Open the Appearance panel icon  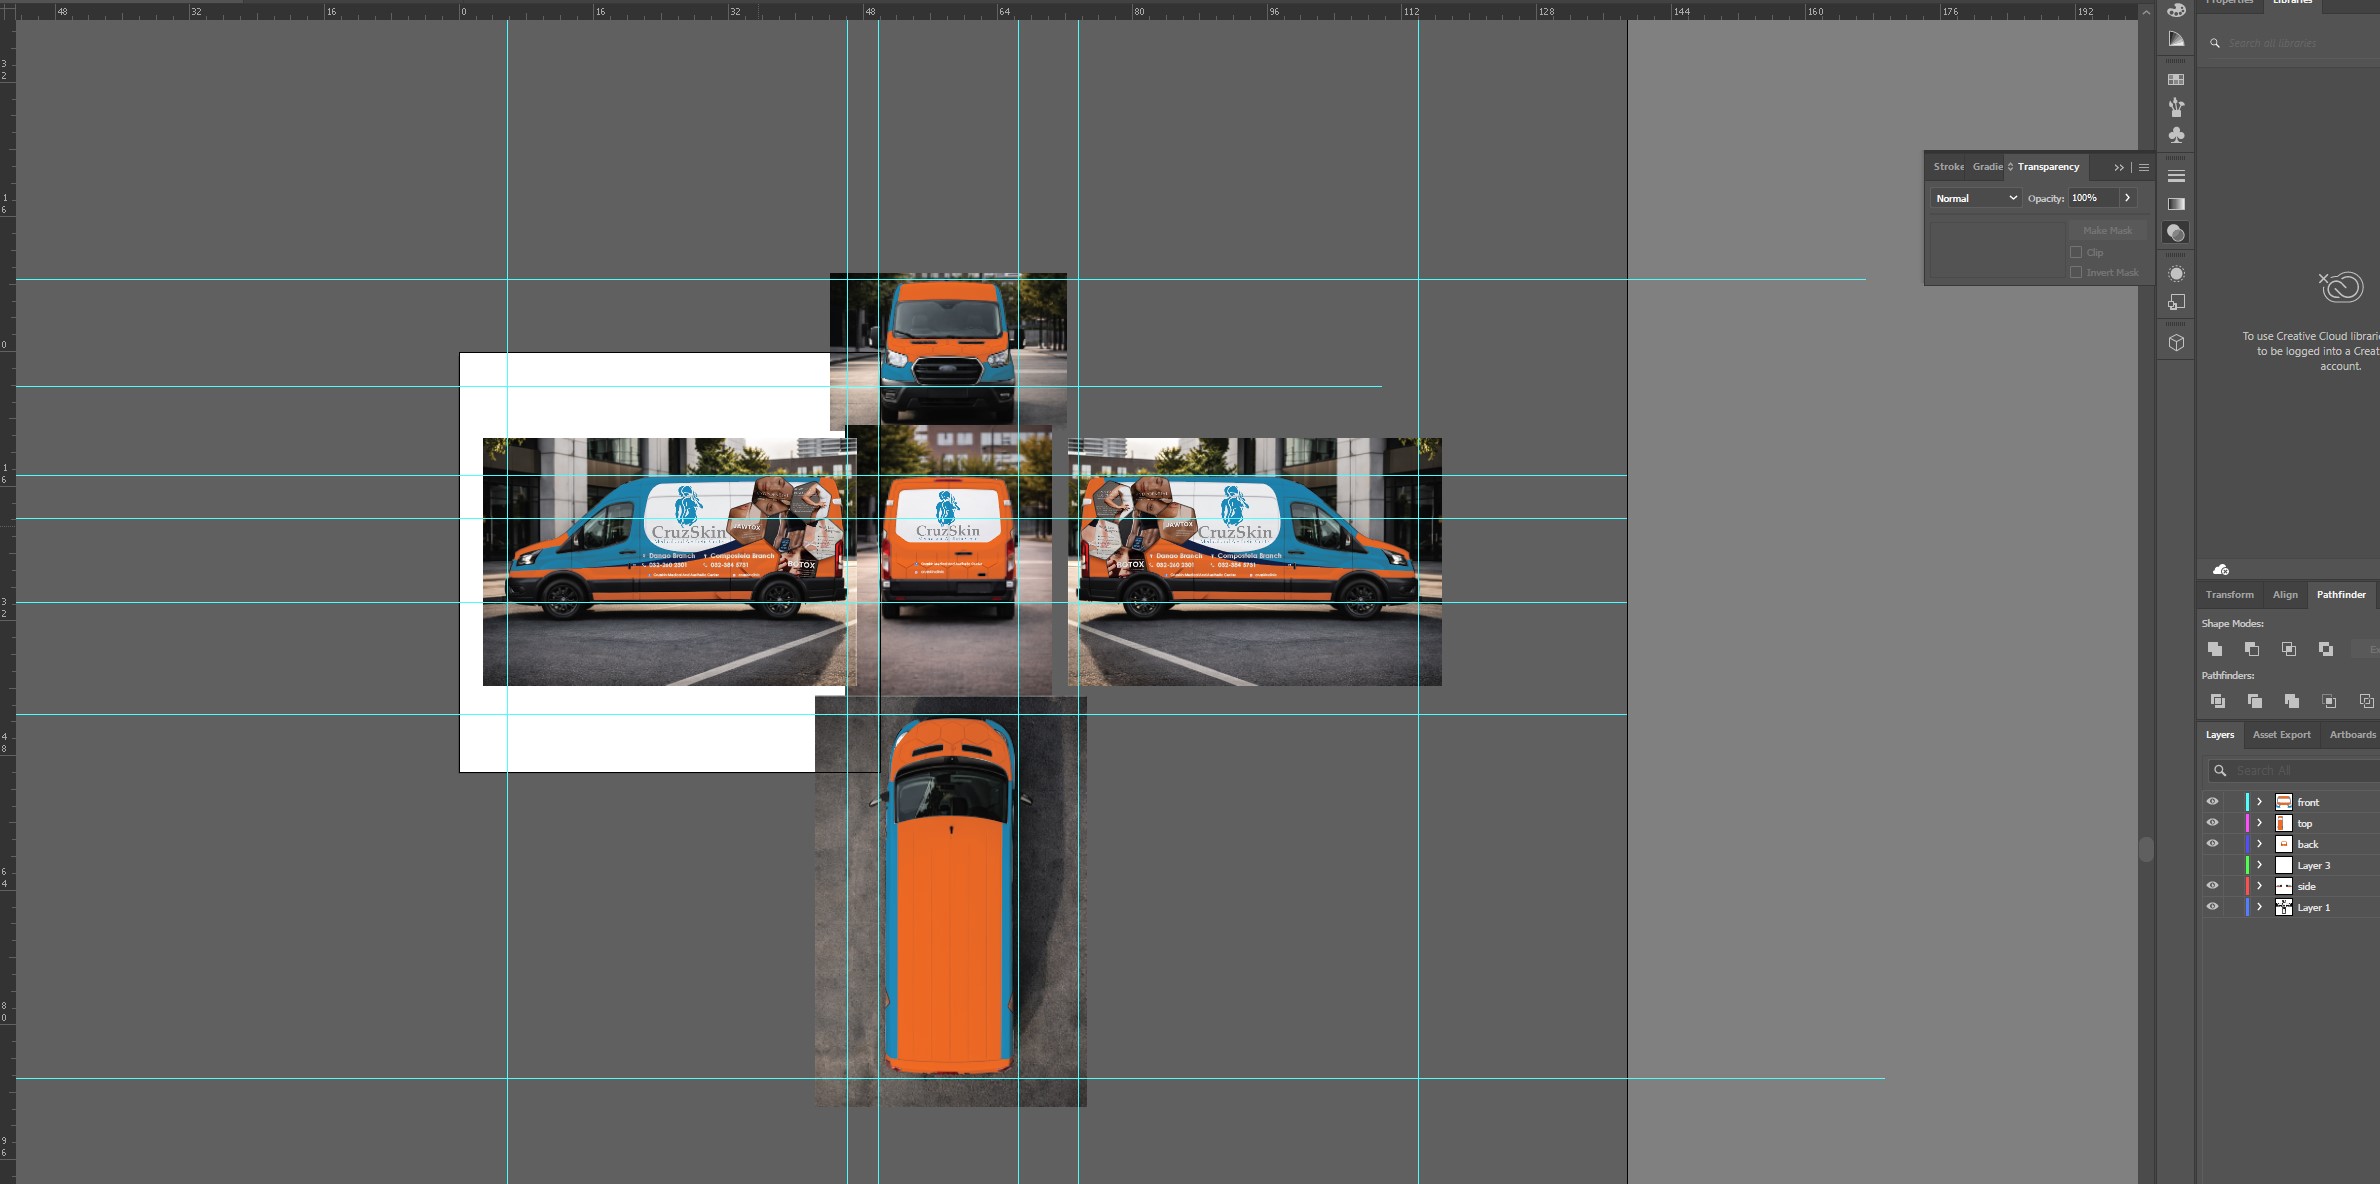tap(2176, 273)
